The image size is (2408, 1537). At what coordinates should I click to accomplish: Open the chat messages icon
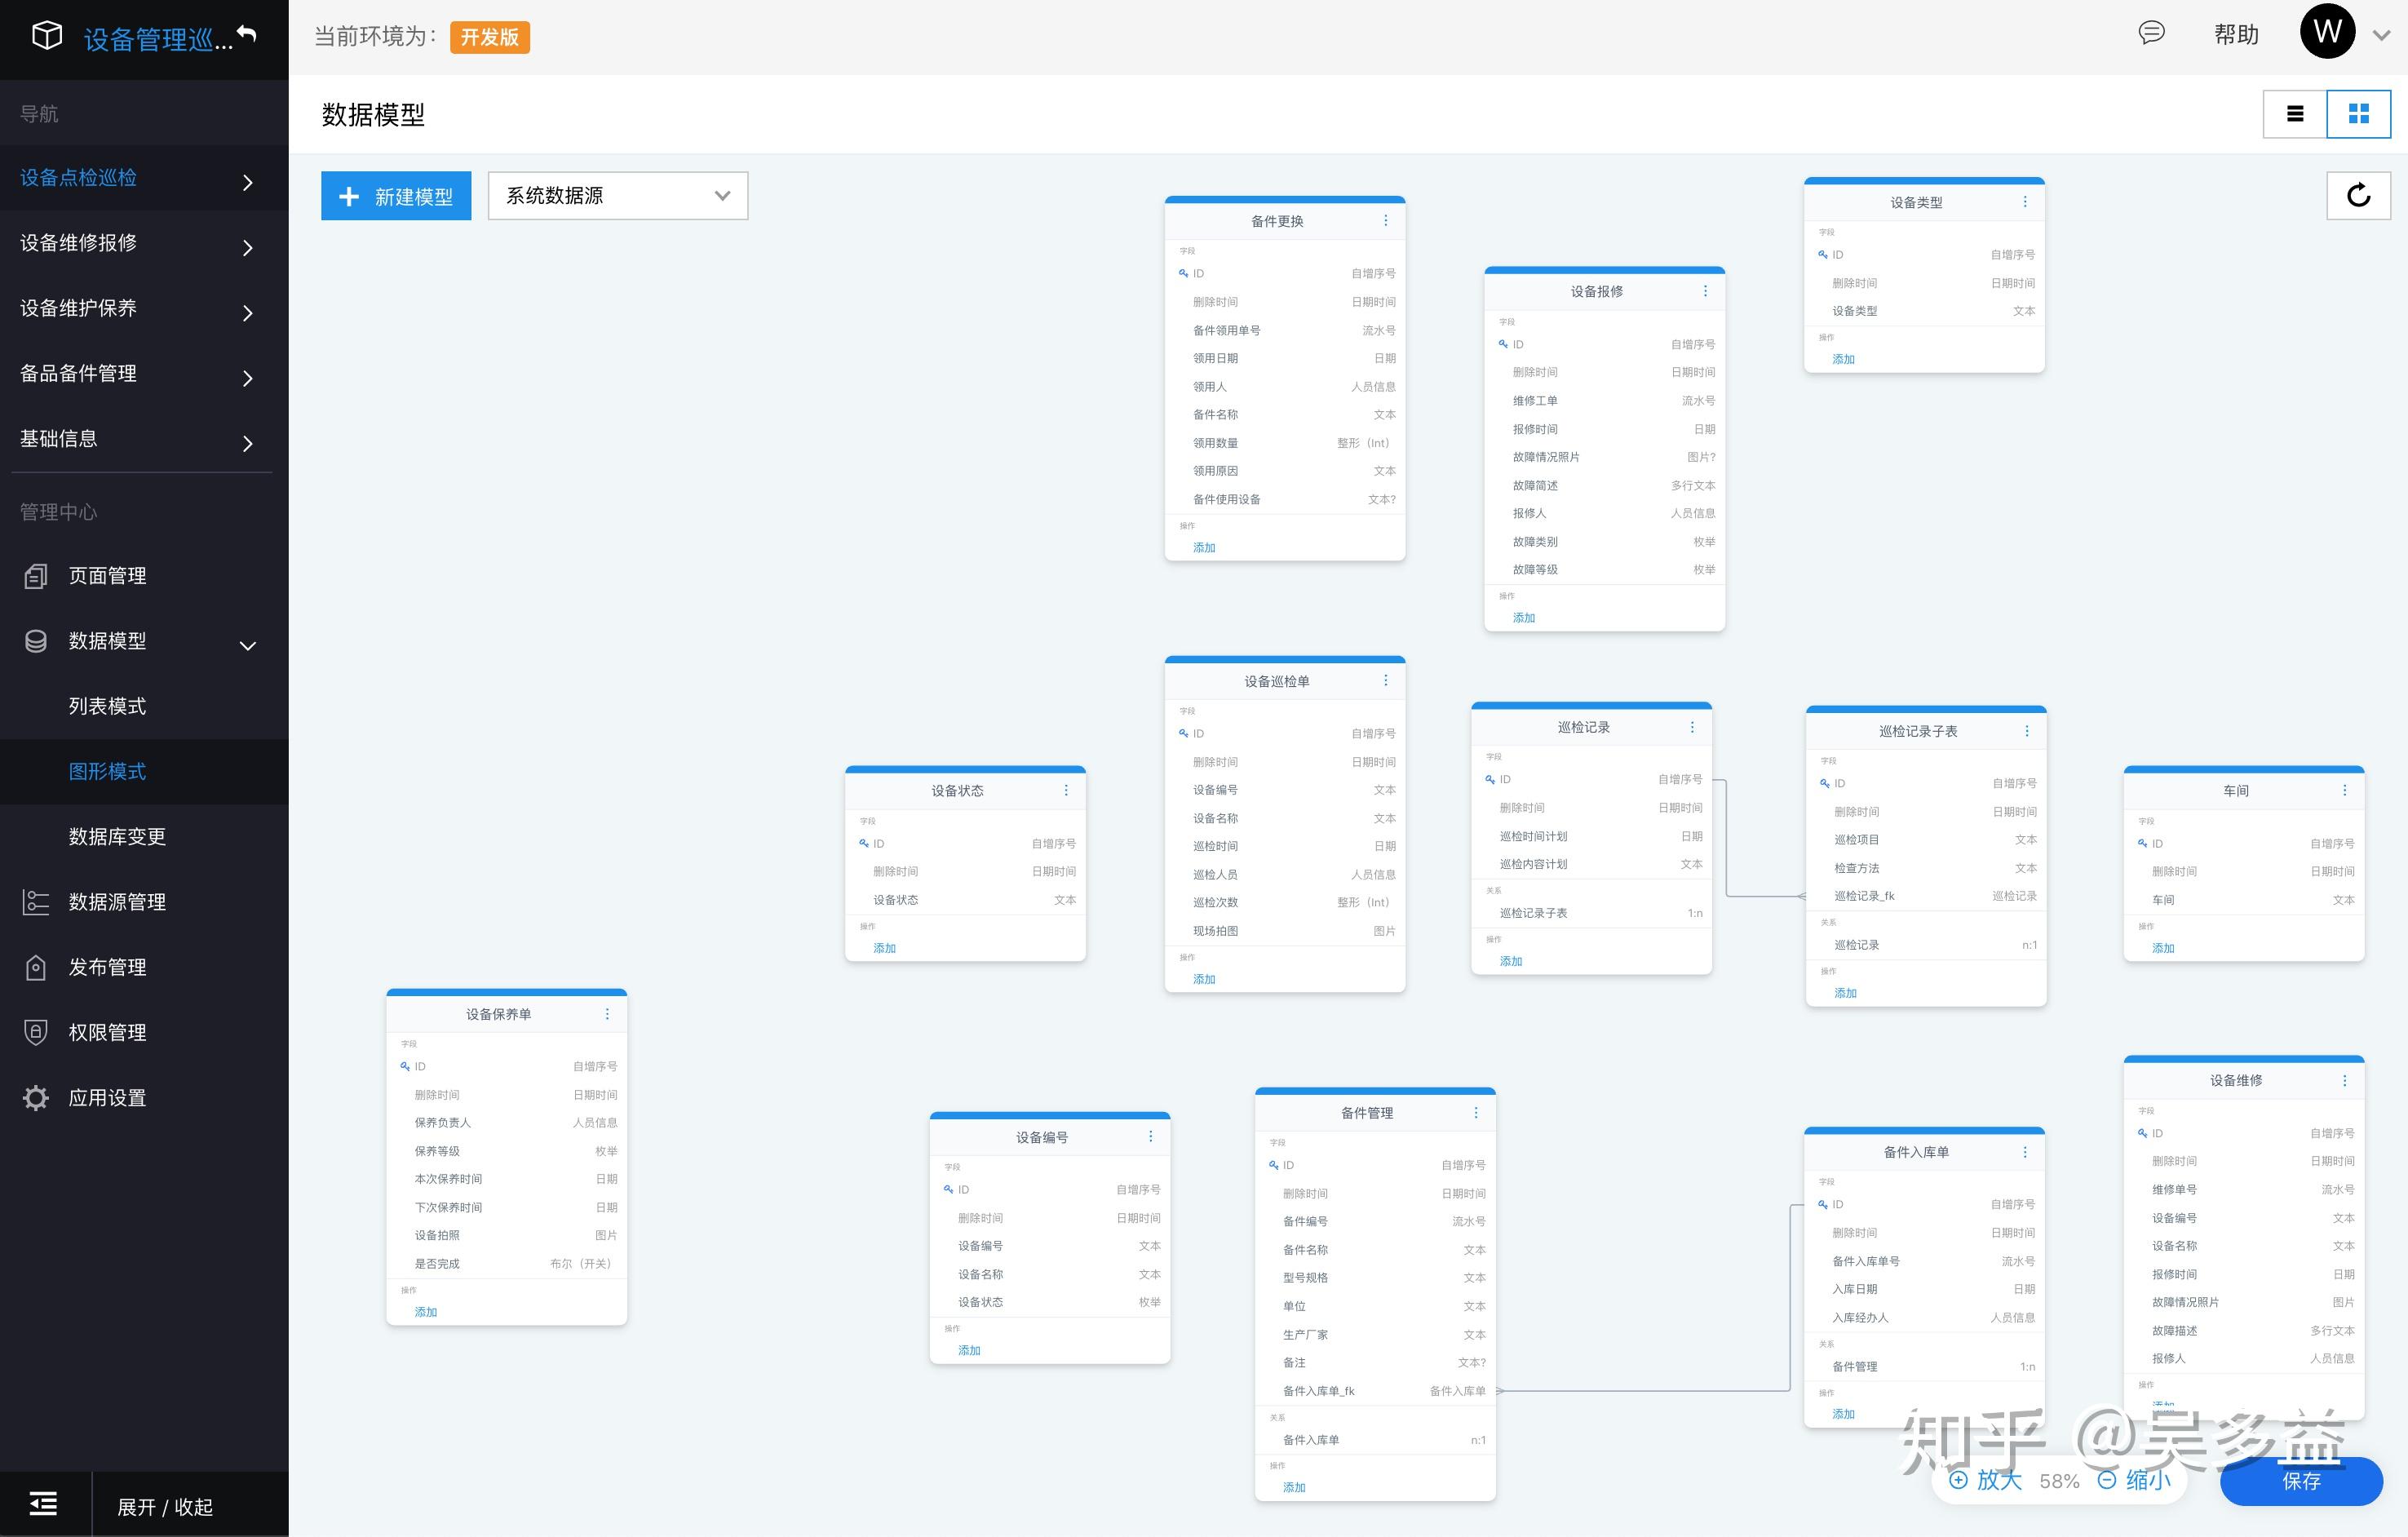coord(2151,33)
